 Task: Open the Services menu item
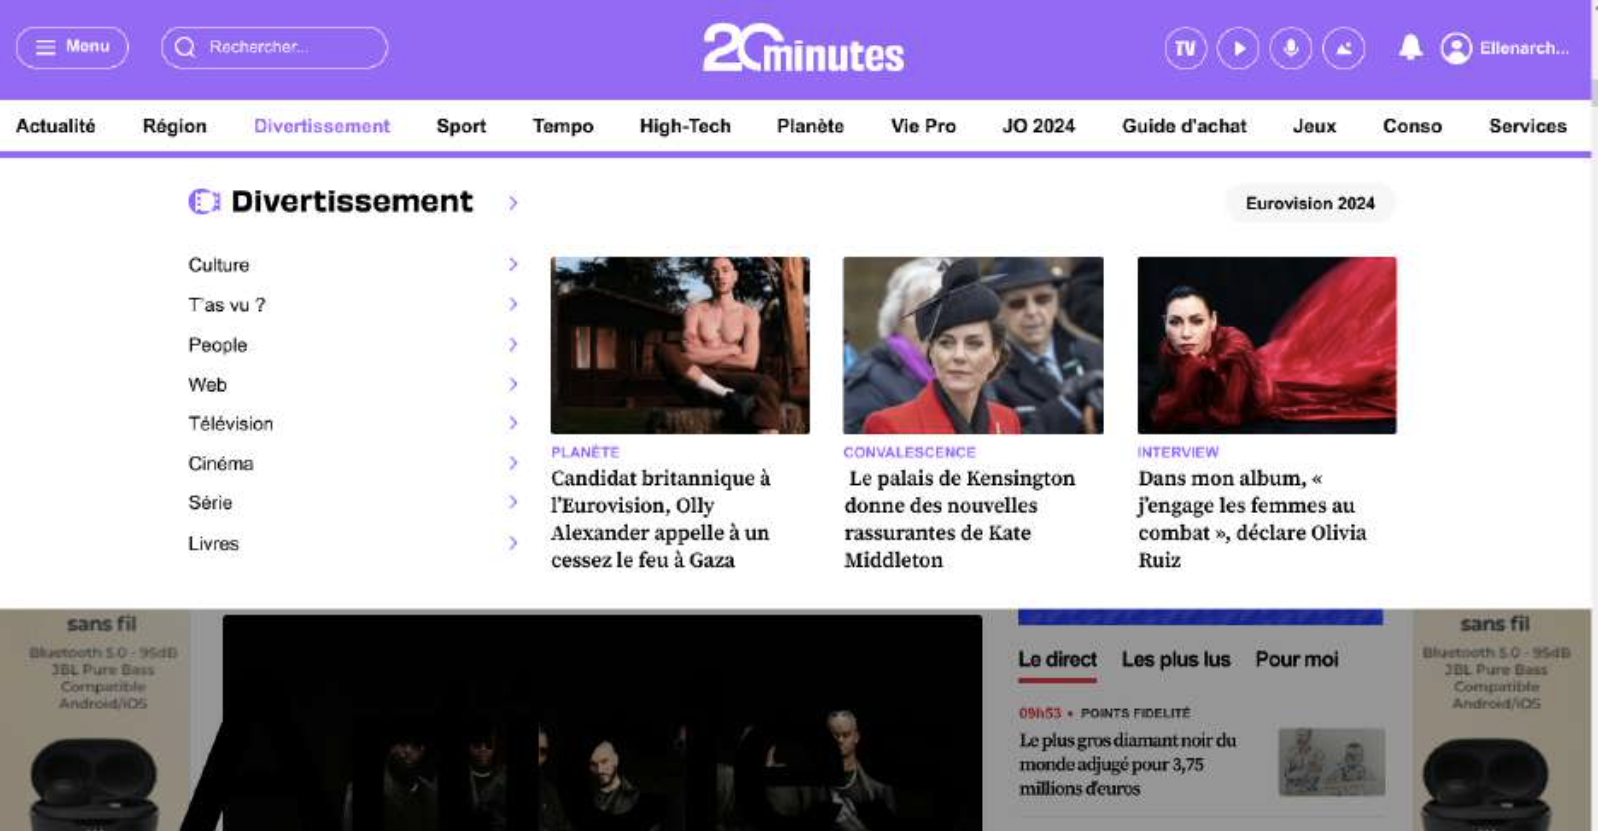click(x=1527, y=126)
